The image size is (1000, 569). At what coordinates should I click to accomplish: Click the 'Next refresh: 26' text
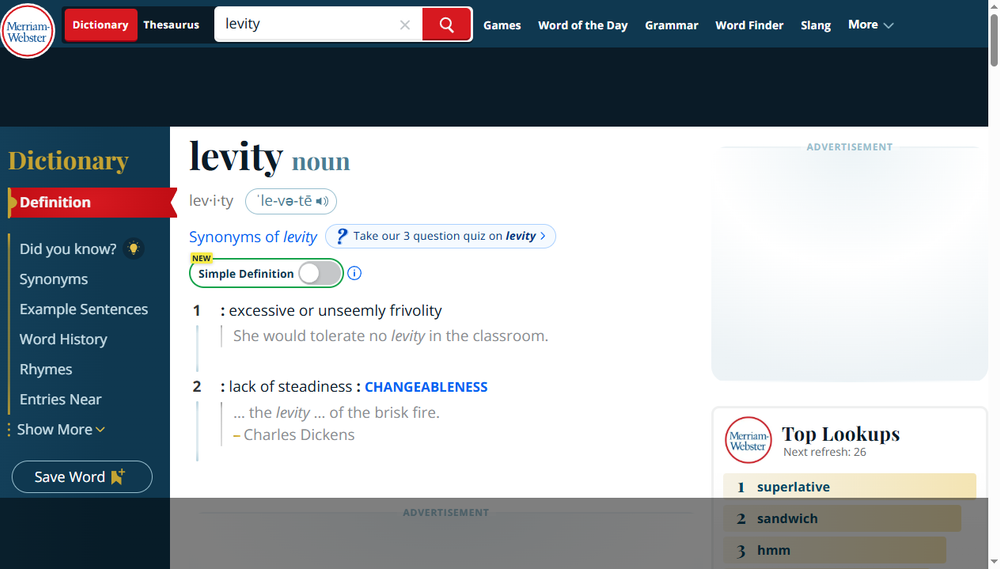(x=825, y=452)
